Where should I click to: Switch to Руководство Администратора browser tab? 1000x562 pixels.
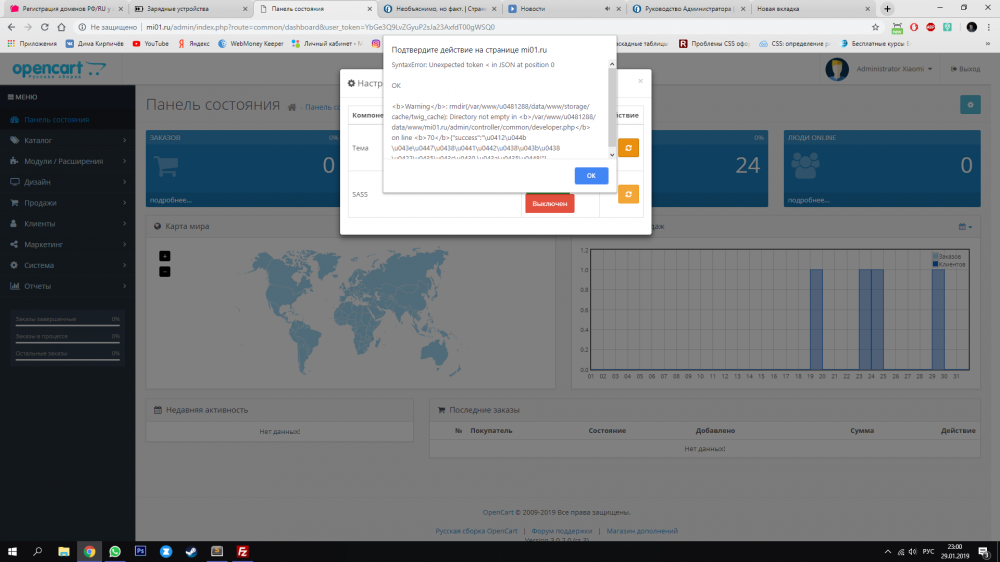tap(688, 9)
